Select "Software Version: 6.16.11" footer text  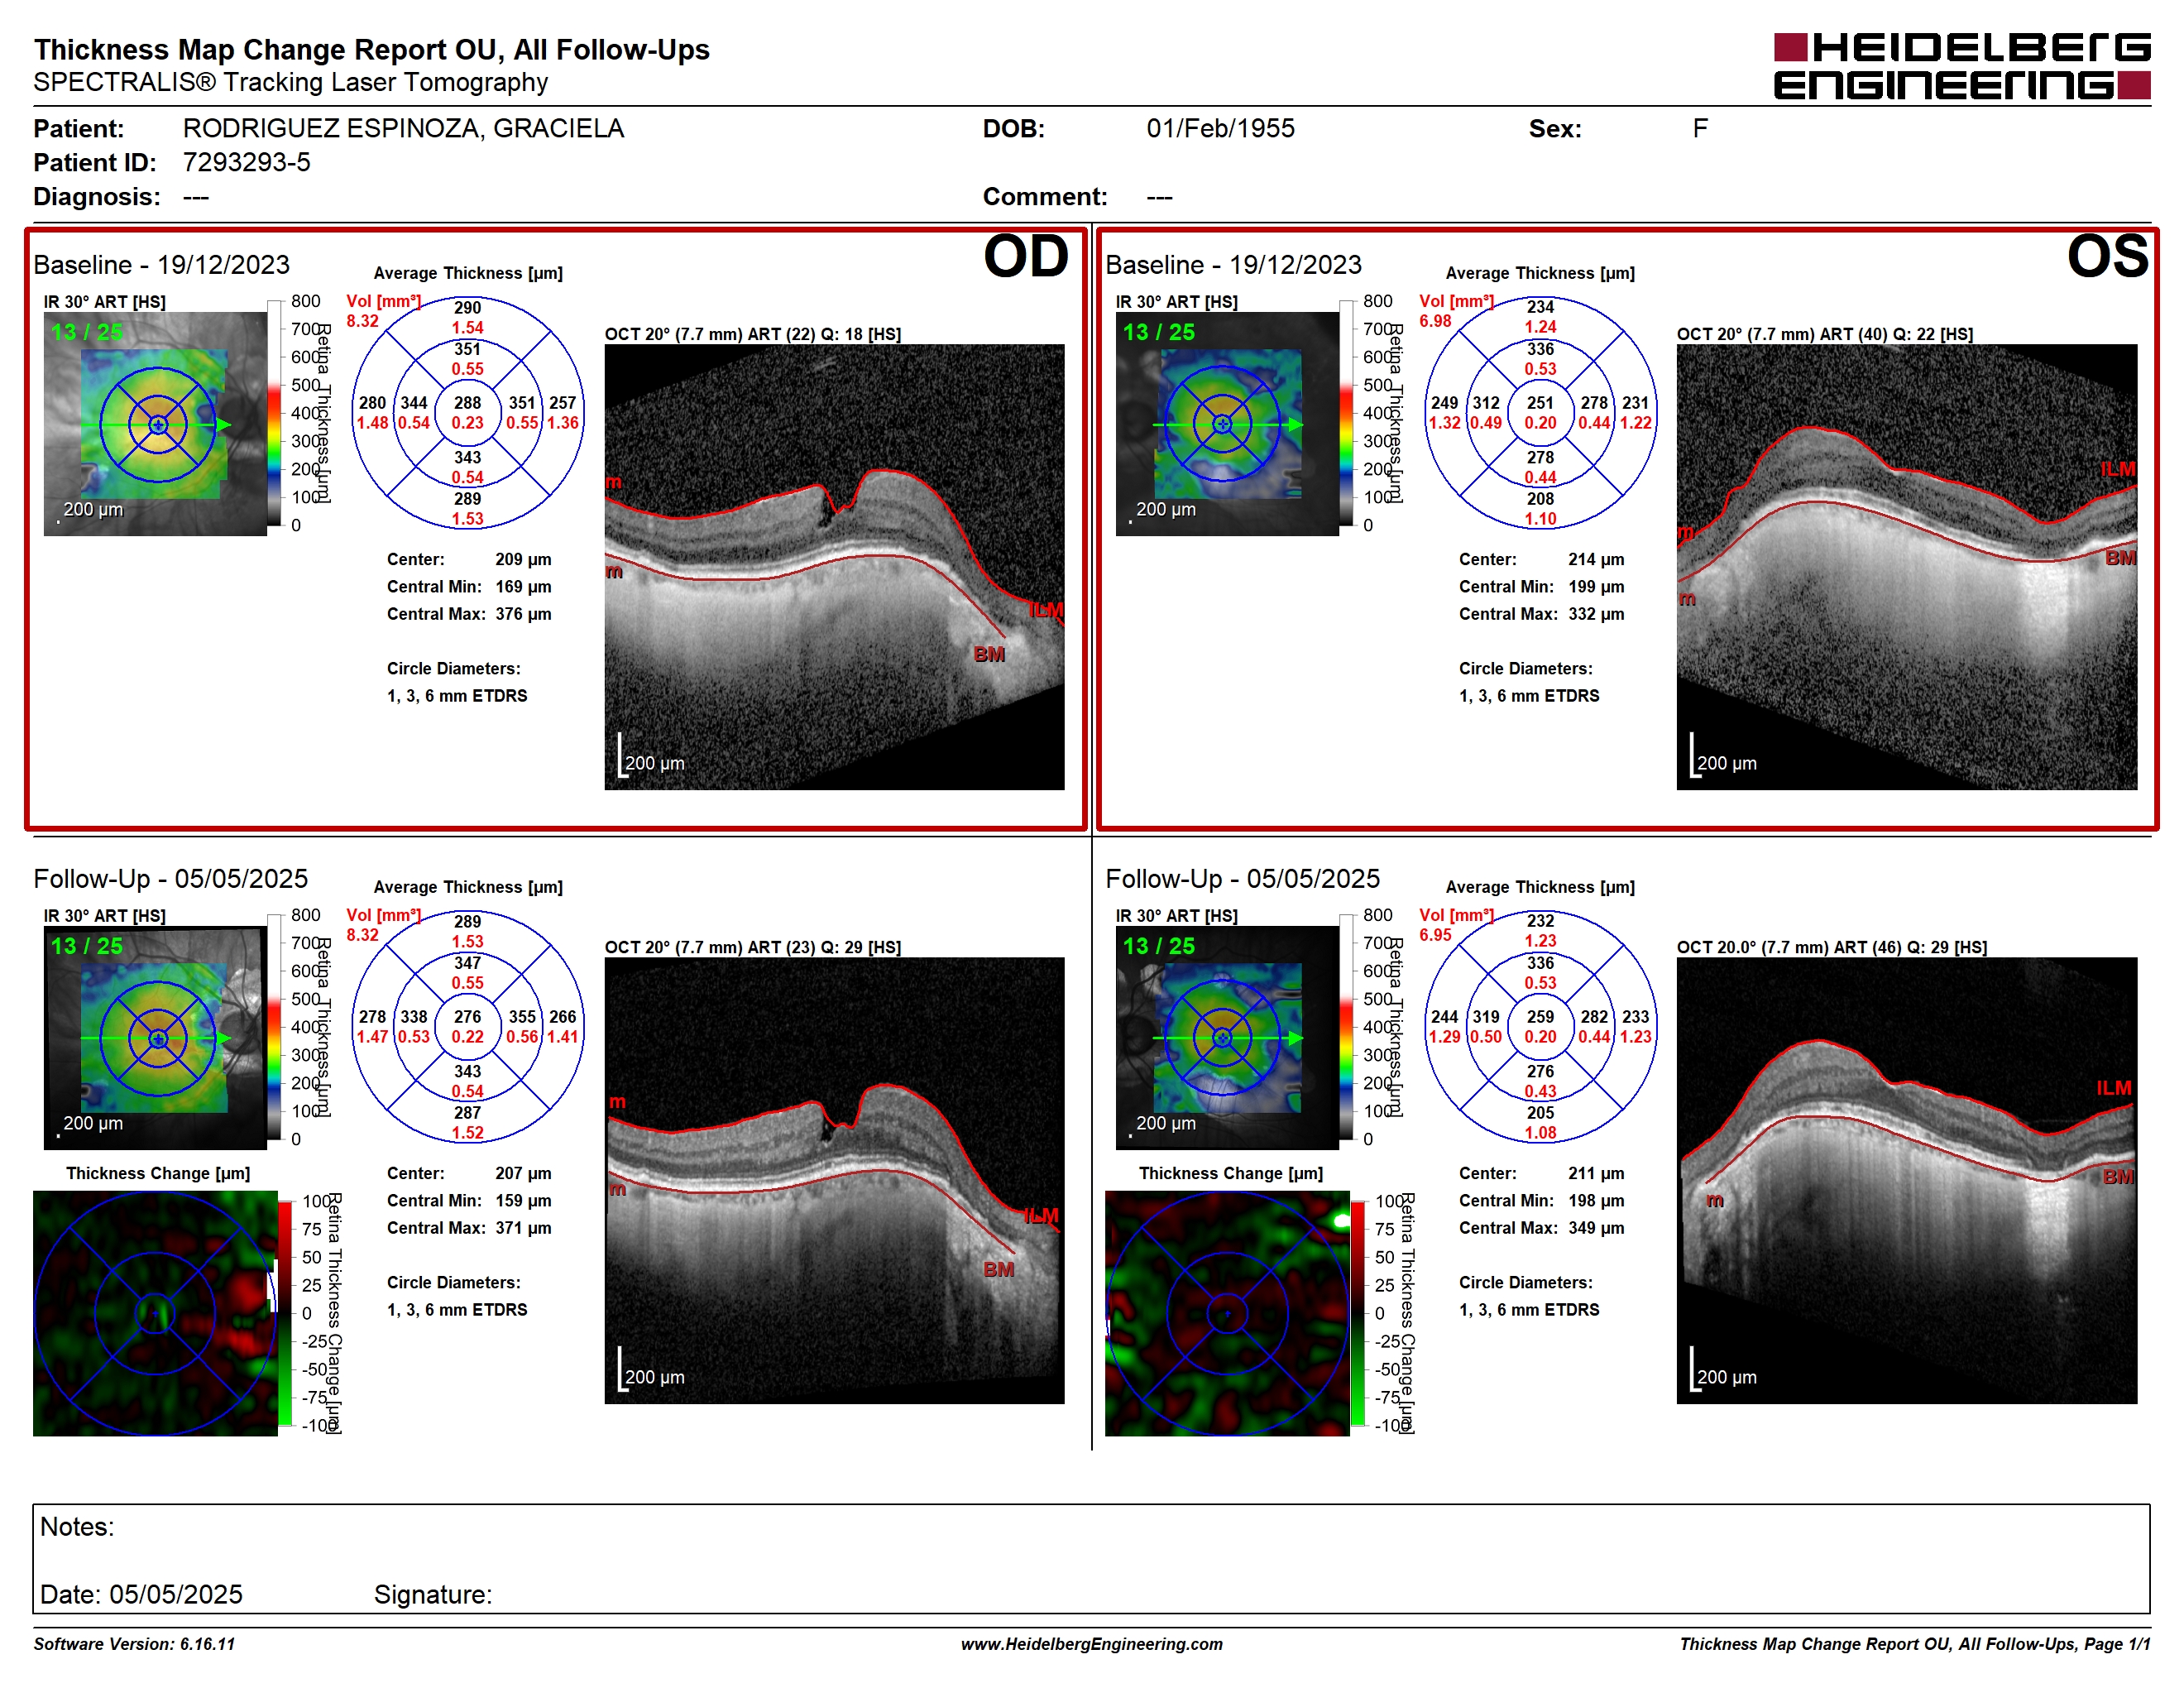(134, 1644)
